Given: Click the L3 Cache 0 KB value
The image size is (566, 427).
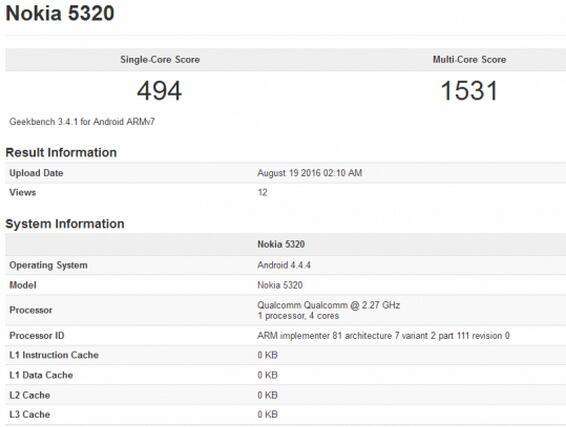Looking at the screenshot, I should coord(267,414).
